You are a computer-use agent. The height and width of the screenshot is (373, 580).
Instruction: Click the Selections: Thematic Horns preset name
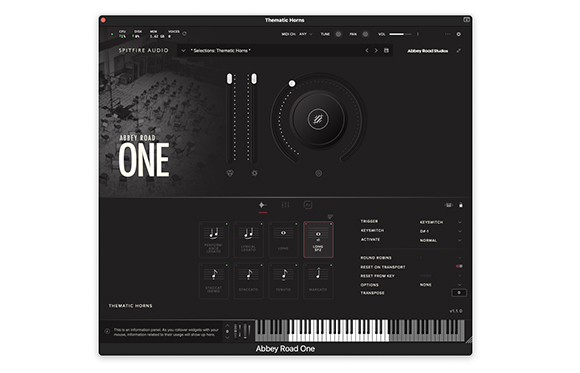[x=220, y=51]
